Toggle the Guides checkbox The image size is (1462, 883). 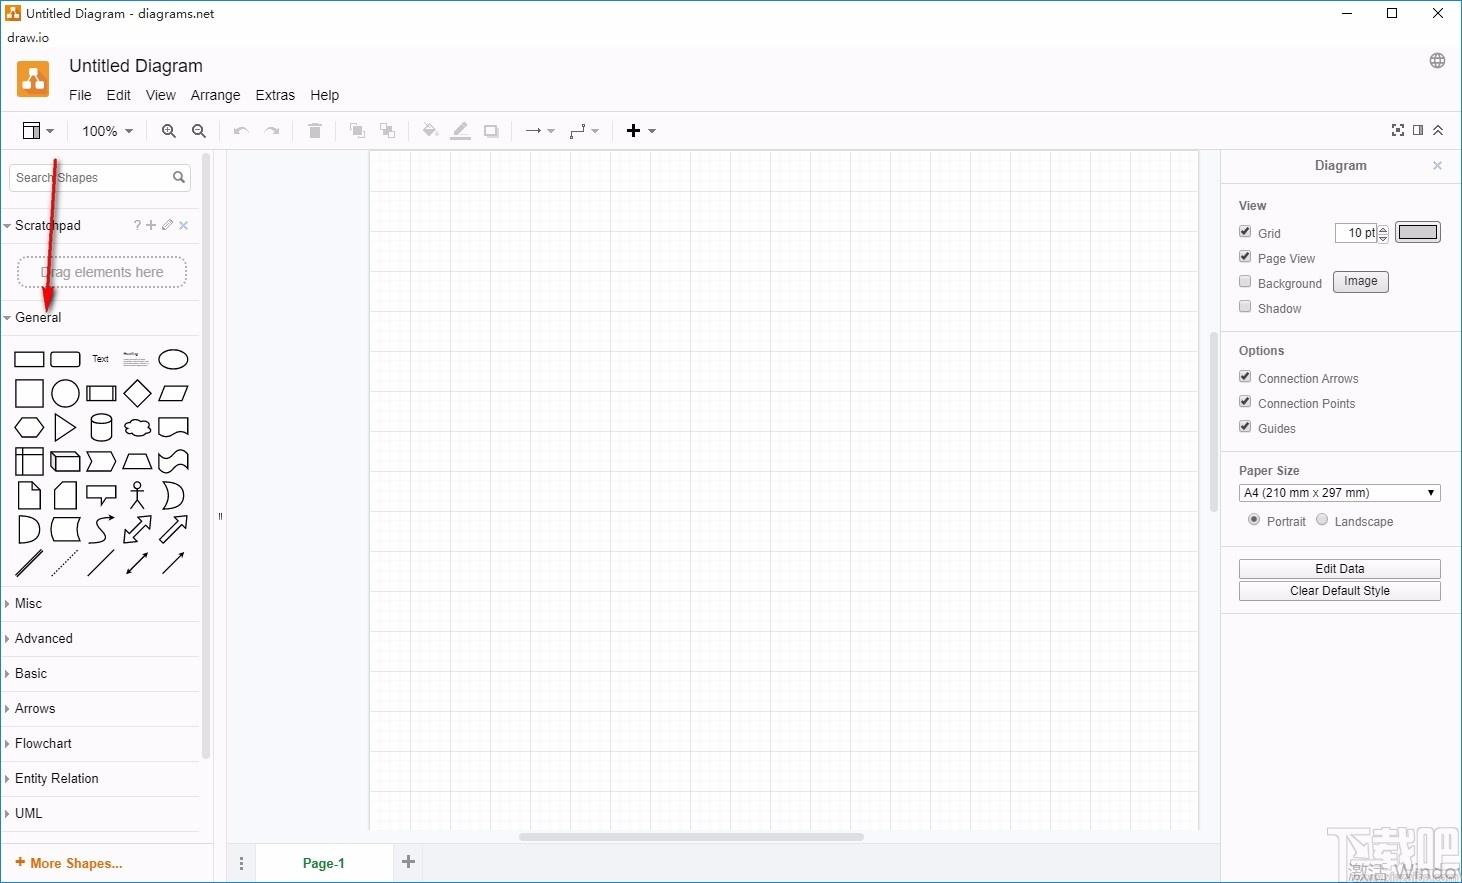[1245, 426]
